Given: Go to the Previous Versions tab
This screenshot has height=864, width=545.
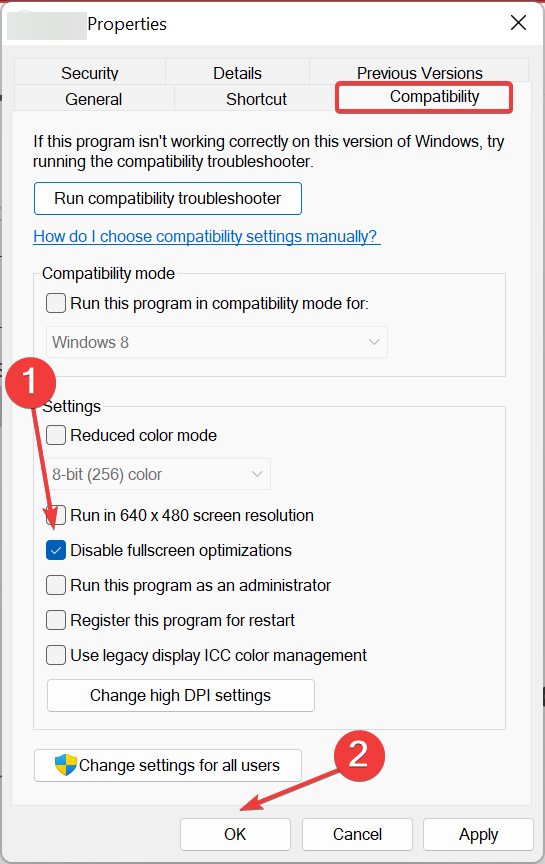Looking at the screenshot, I should [419, 72].
